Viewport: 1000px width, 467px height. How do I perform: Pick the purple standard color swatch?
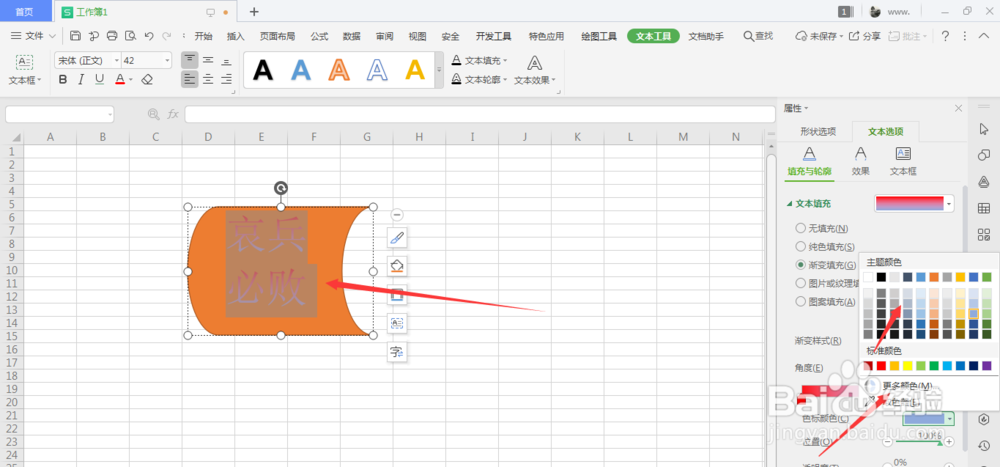(987, 366)
